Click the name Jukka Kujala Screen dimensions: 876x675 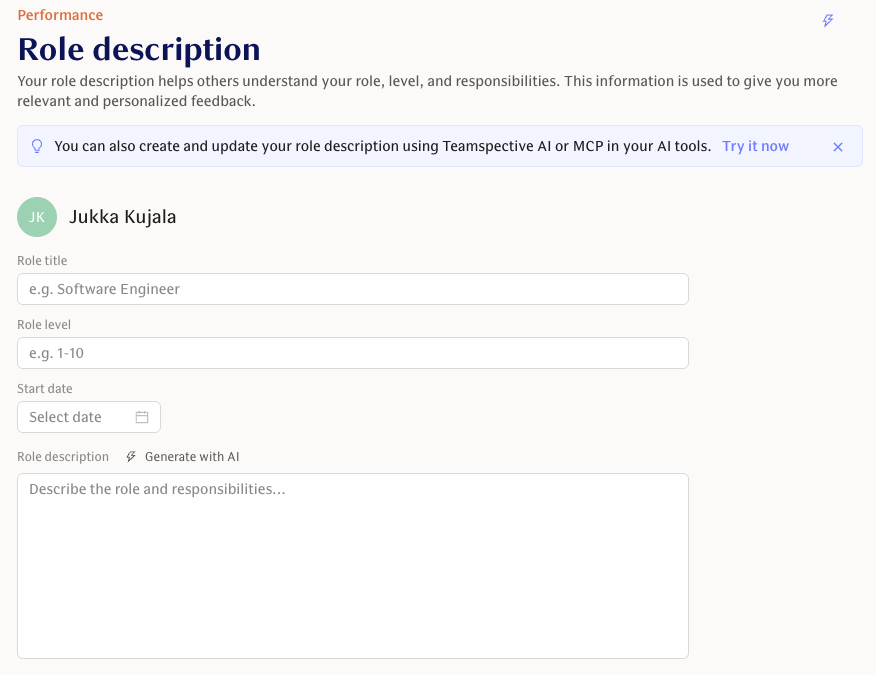[122, 216]
